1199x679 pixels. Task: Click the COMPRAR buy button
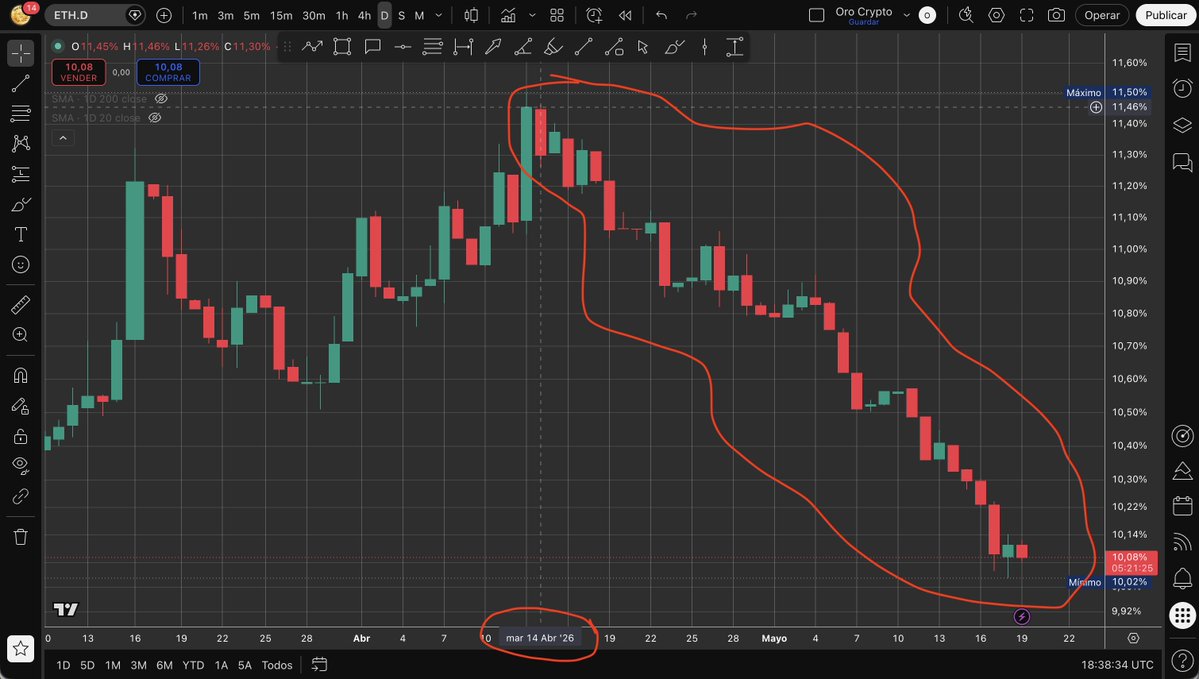[168, 72]
